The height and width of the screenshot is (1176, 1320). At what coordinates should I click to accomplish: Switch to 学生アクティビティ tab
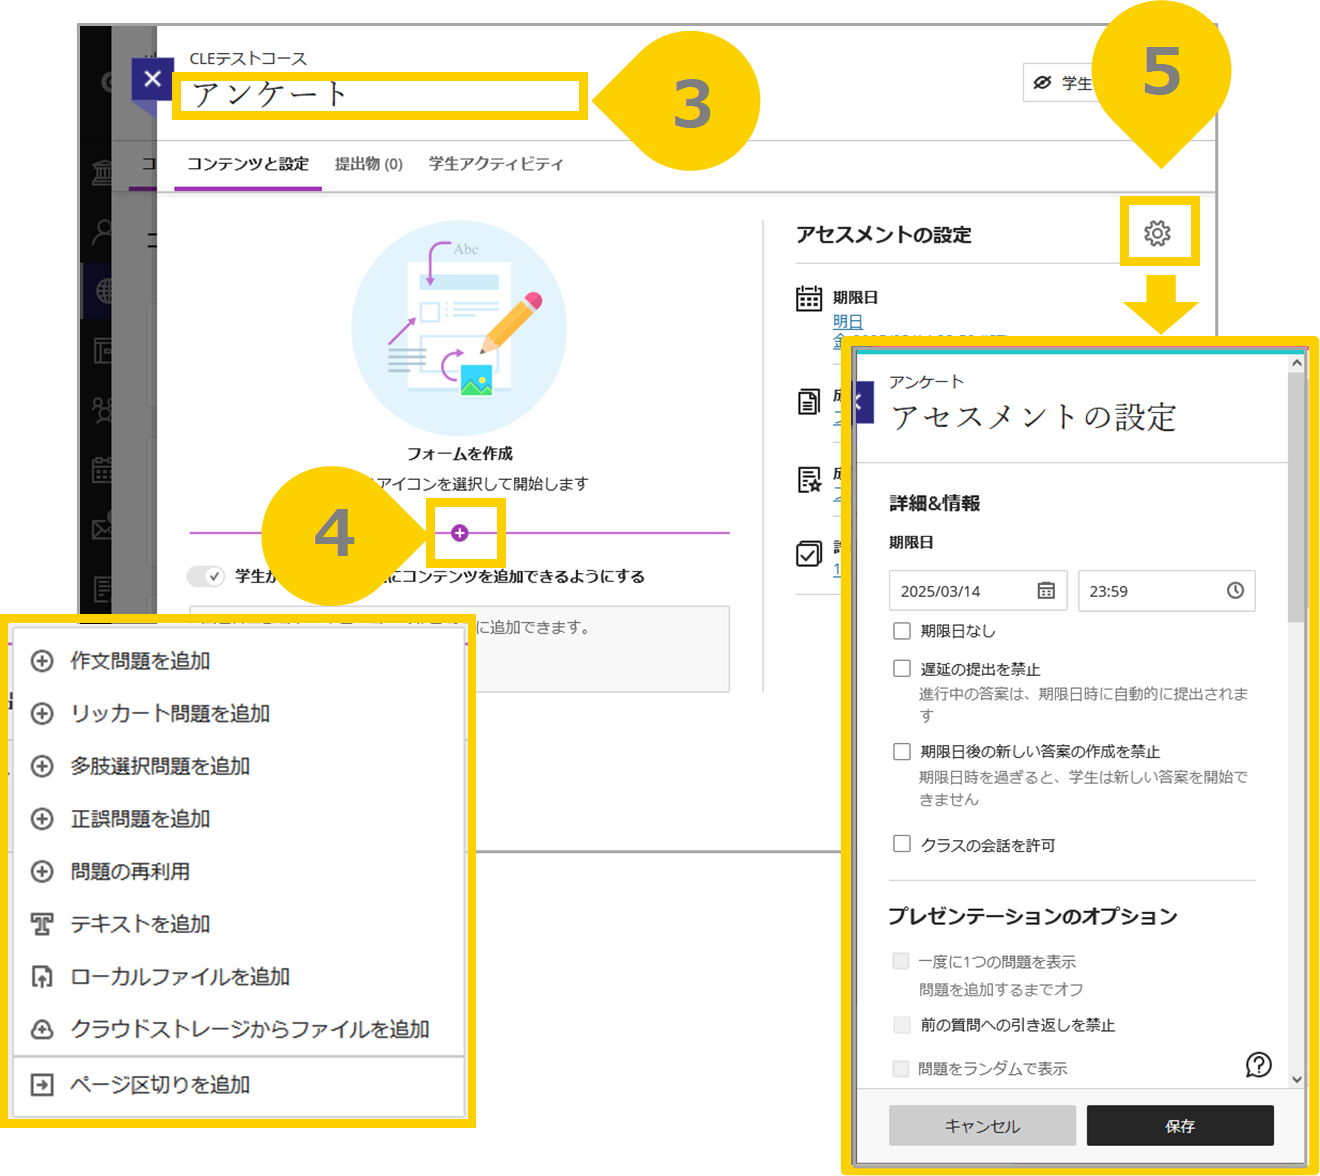(x=496, y=164)
